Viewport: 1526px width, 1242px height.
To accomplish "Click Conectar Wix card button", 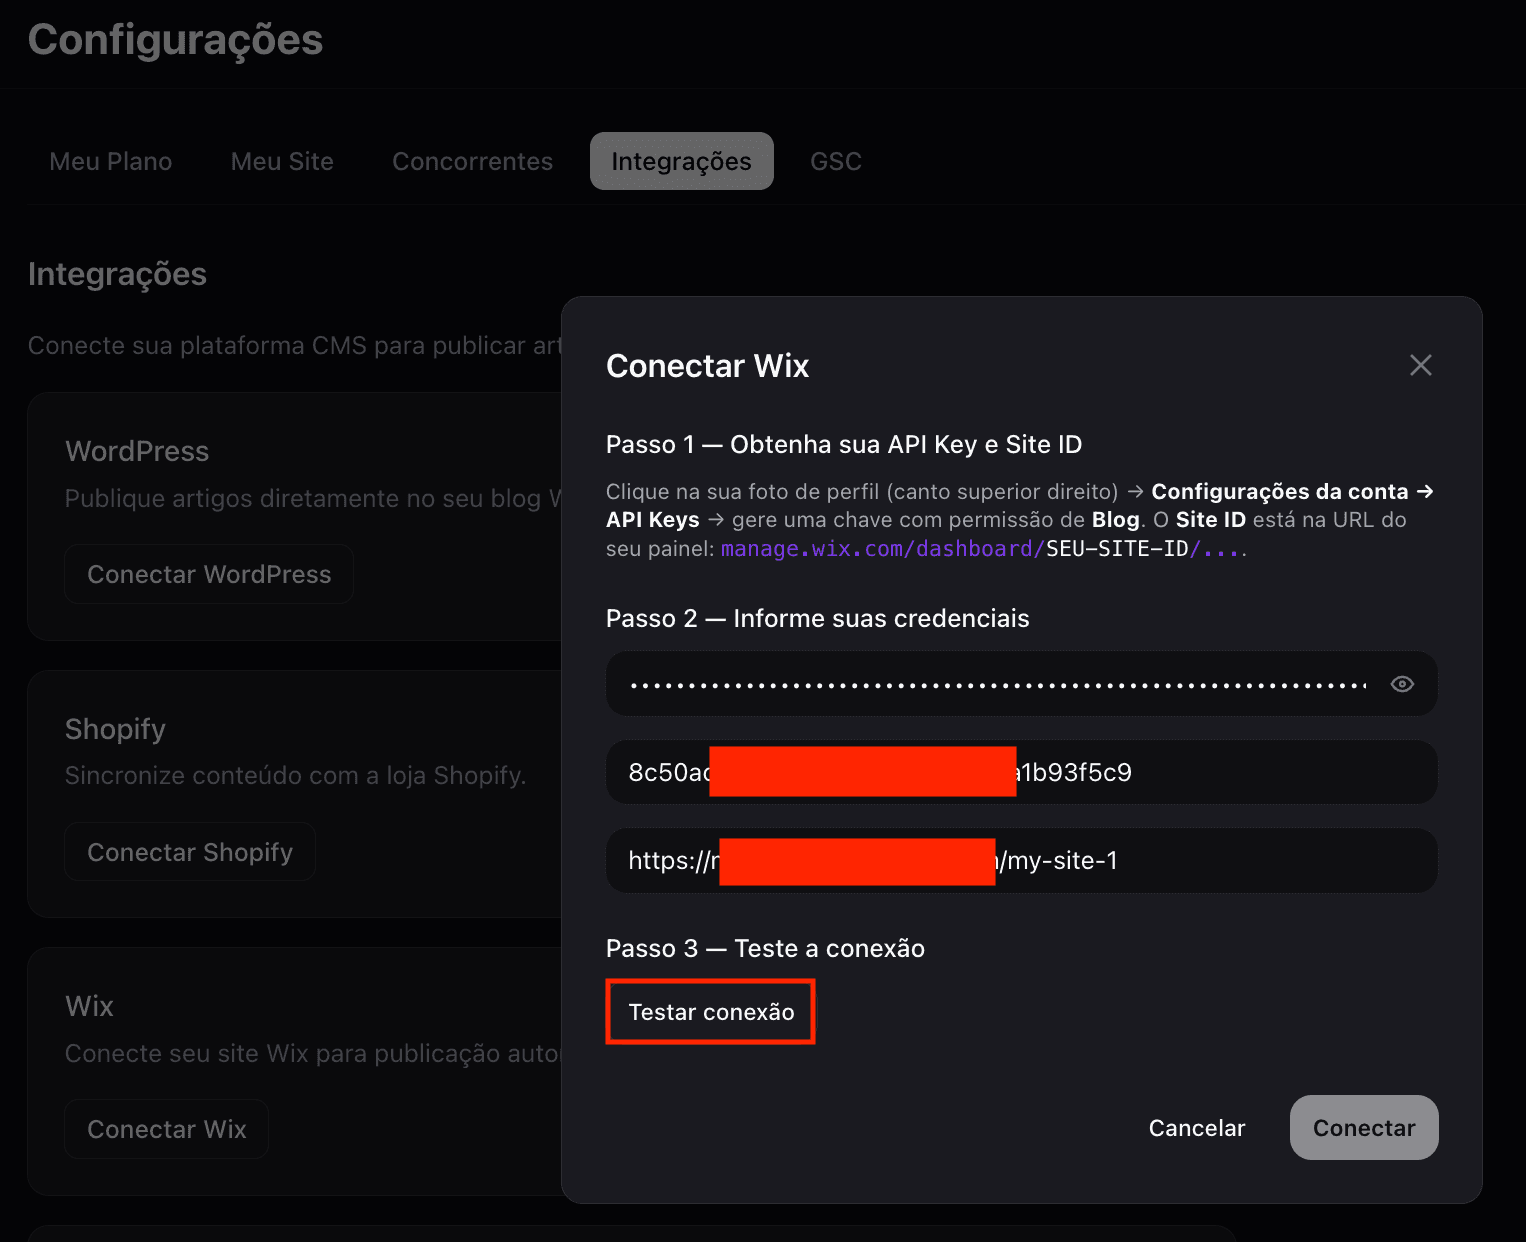I will (167, 1129).
